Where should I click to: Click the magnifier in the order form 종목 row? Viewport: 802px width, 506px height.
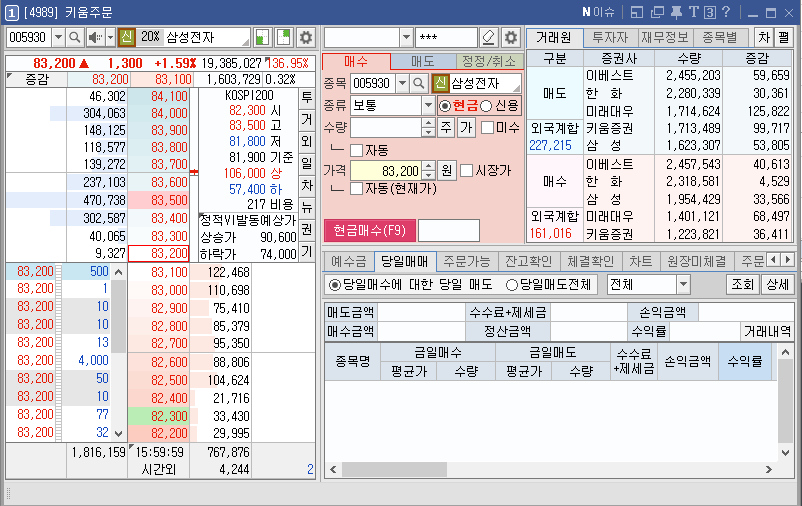tap(419, 83)
